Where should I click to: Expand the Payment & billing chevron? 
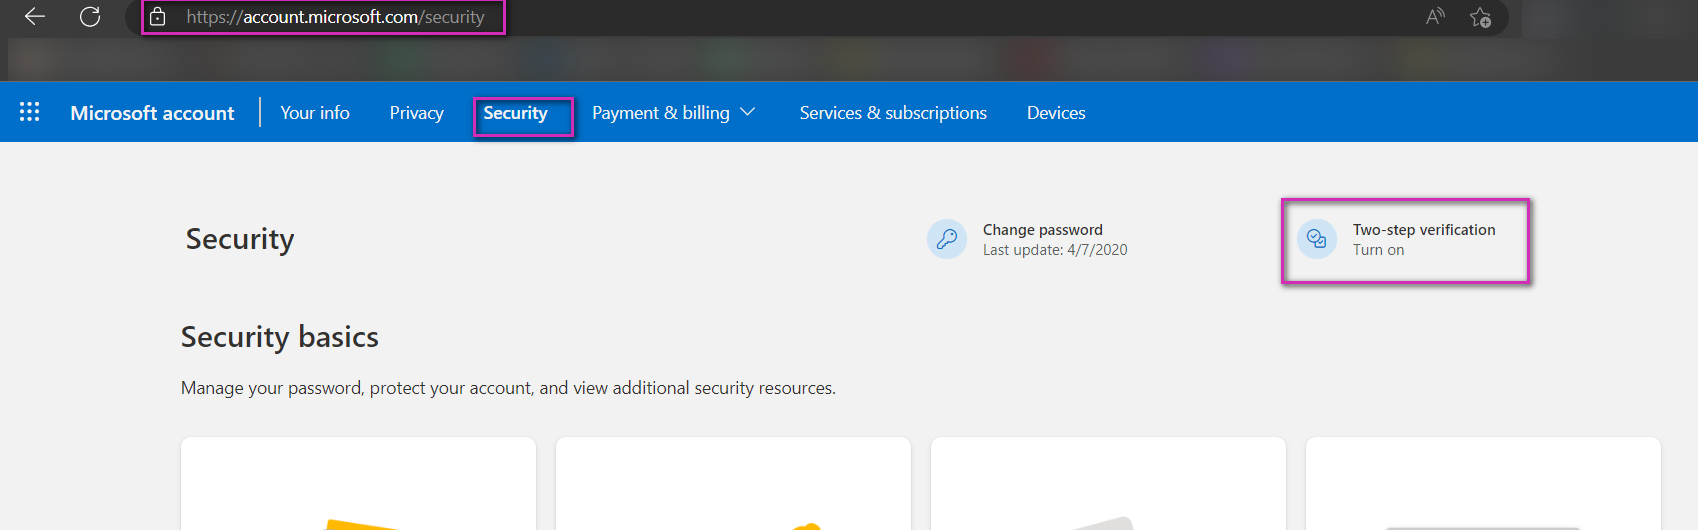click(747, 112)
